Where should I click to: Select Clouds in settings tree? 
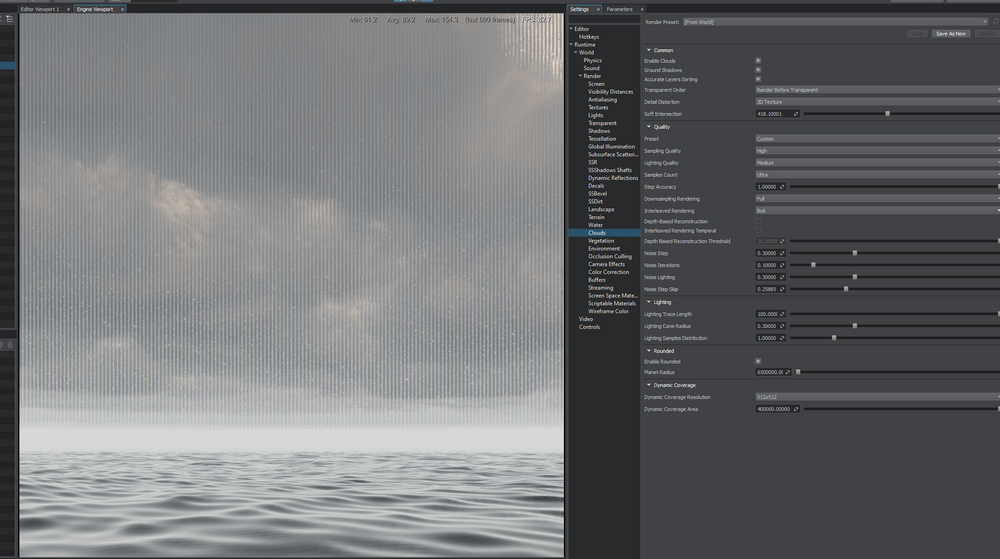597,233
